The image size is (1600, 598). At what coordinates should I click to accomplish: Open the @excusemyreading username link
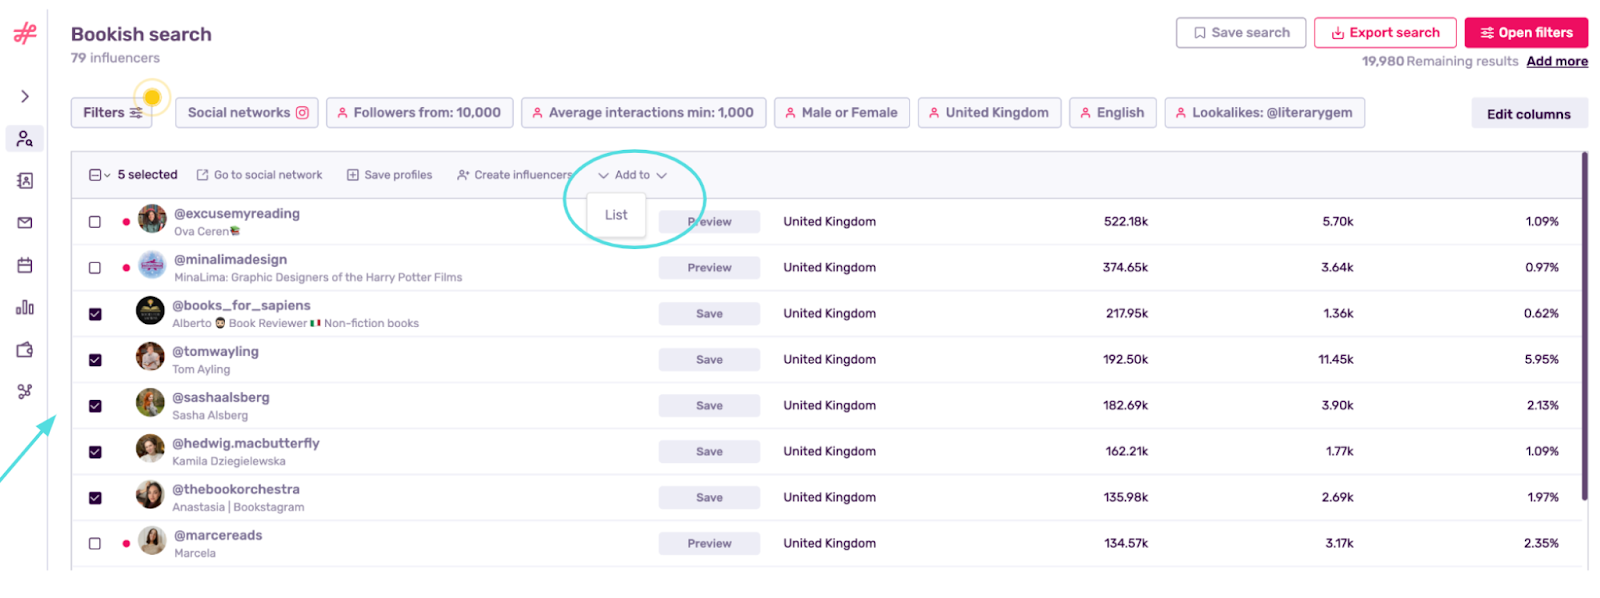(x=237, y=214)
